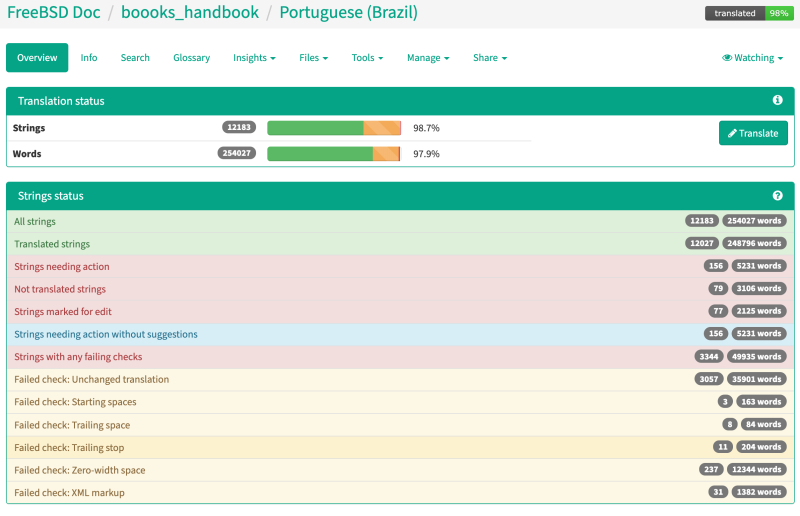Click the Words progress bar
The image size is (800, 516).
334,154
